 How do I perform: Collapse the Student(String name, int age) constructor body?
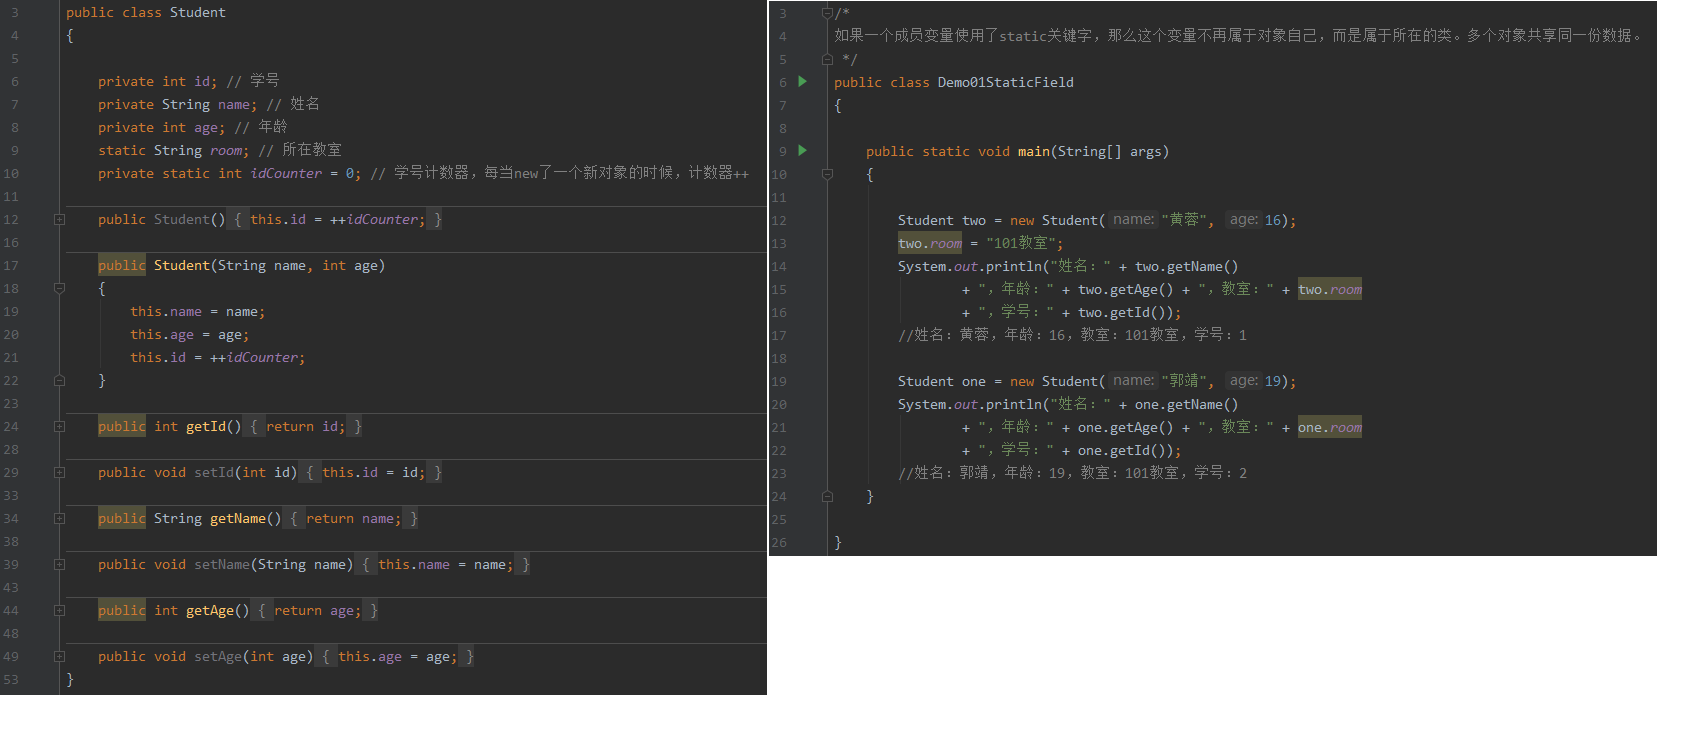pos(59,289)
